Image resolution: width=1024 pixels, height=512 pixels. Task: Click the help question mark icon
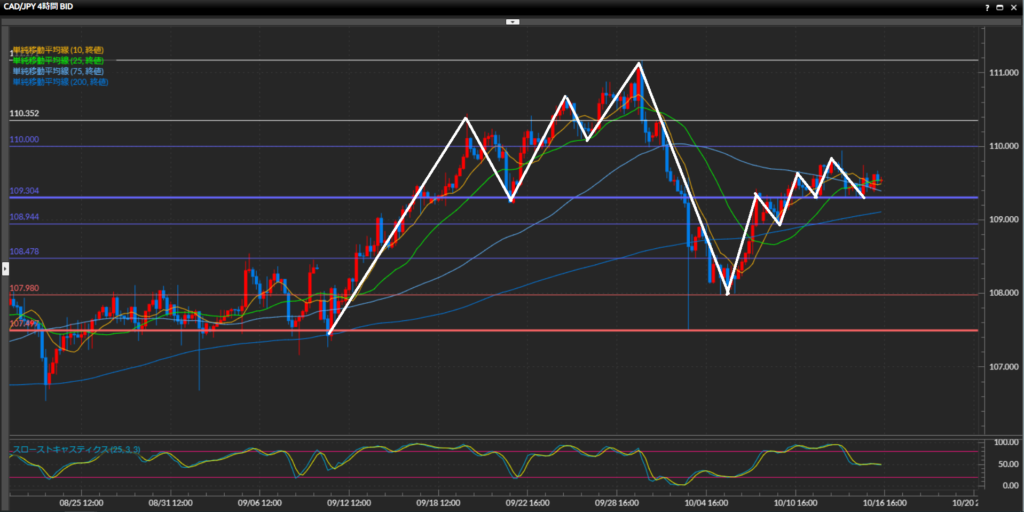click(987, 6)
